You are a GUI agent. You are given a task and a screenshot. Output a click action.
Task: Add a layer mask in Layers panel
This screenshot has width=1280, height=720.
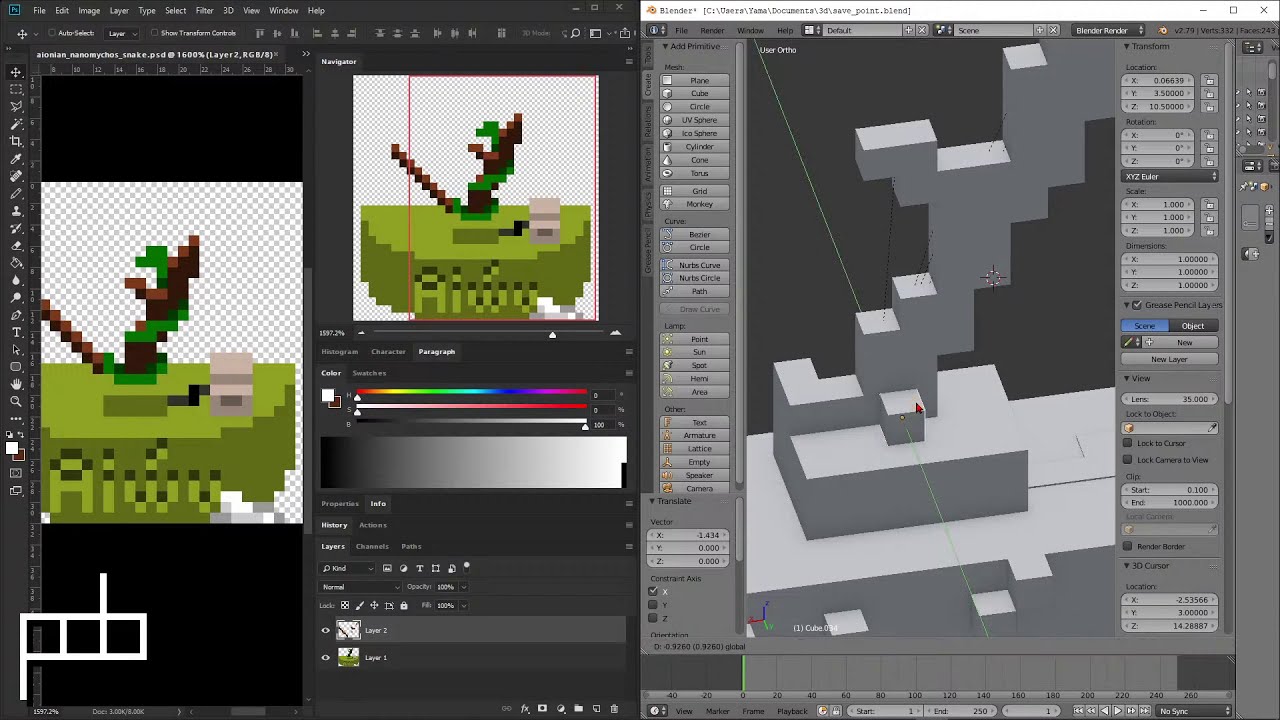click(x=543, y=709)
